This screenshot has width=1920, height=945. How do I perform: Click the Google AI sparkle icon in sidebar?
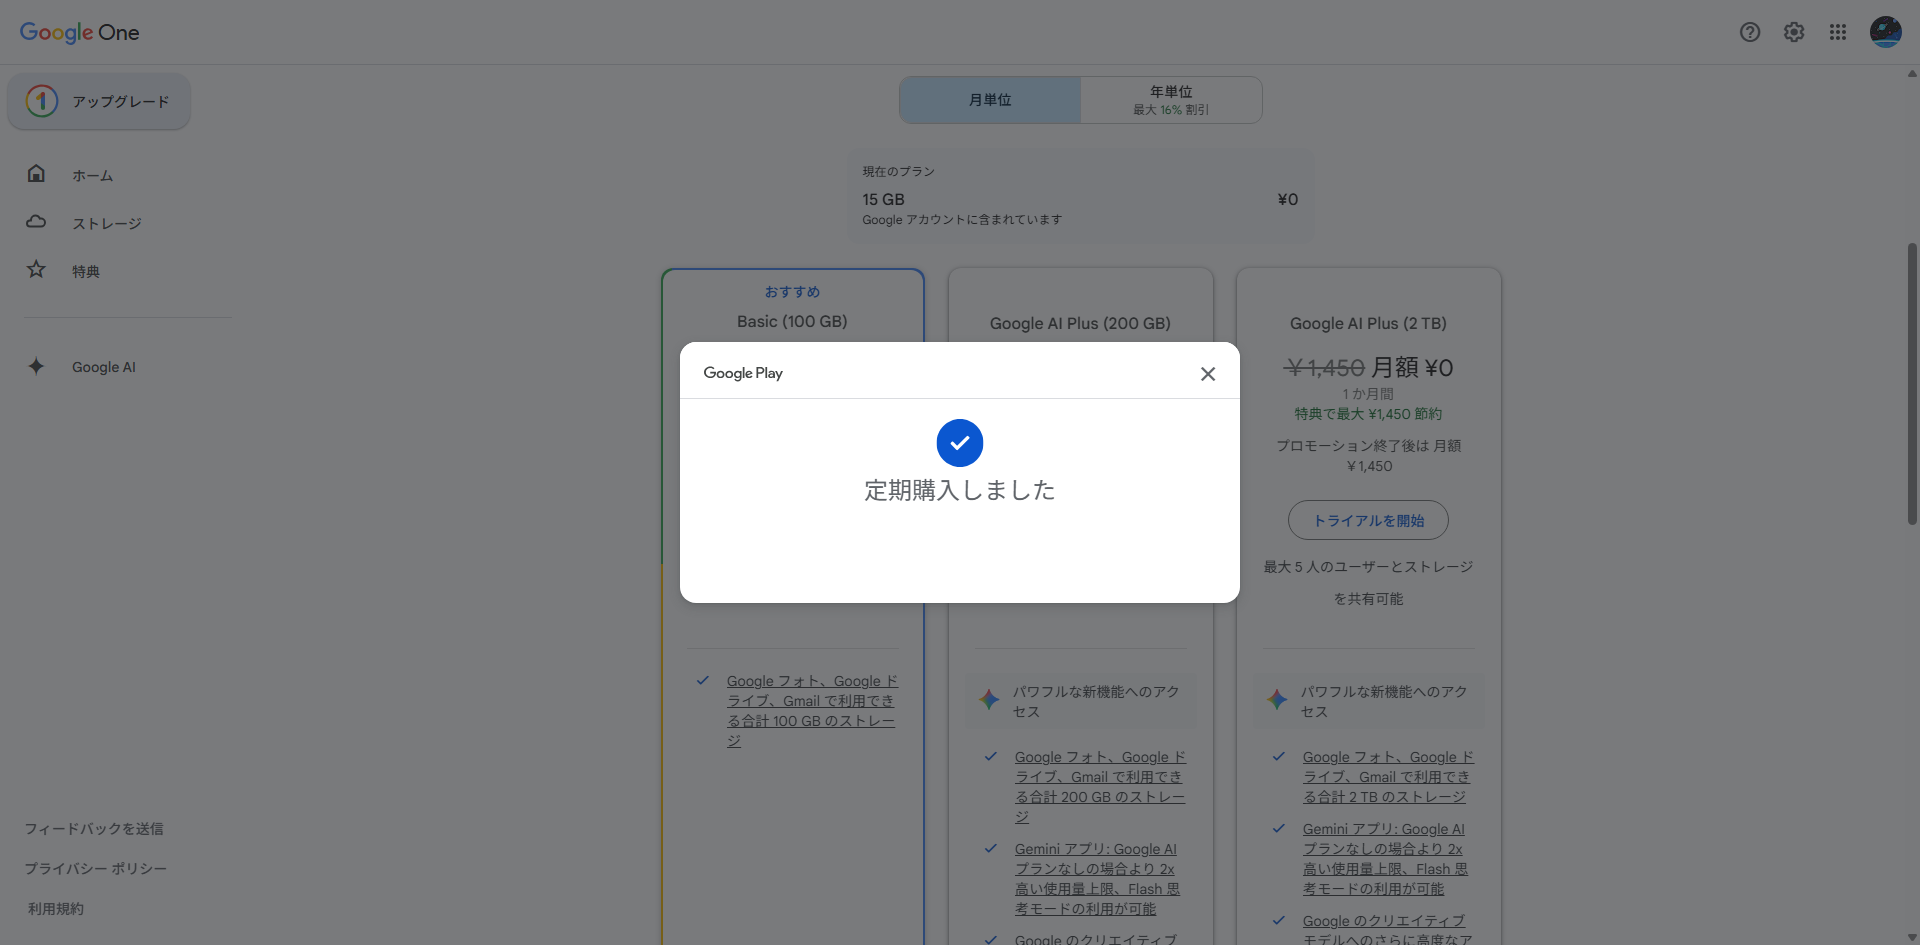[x=36, y=366]
